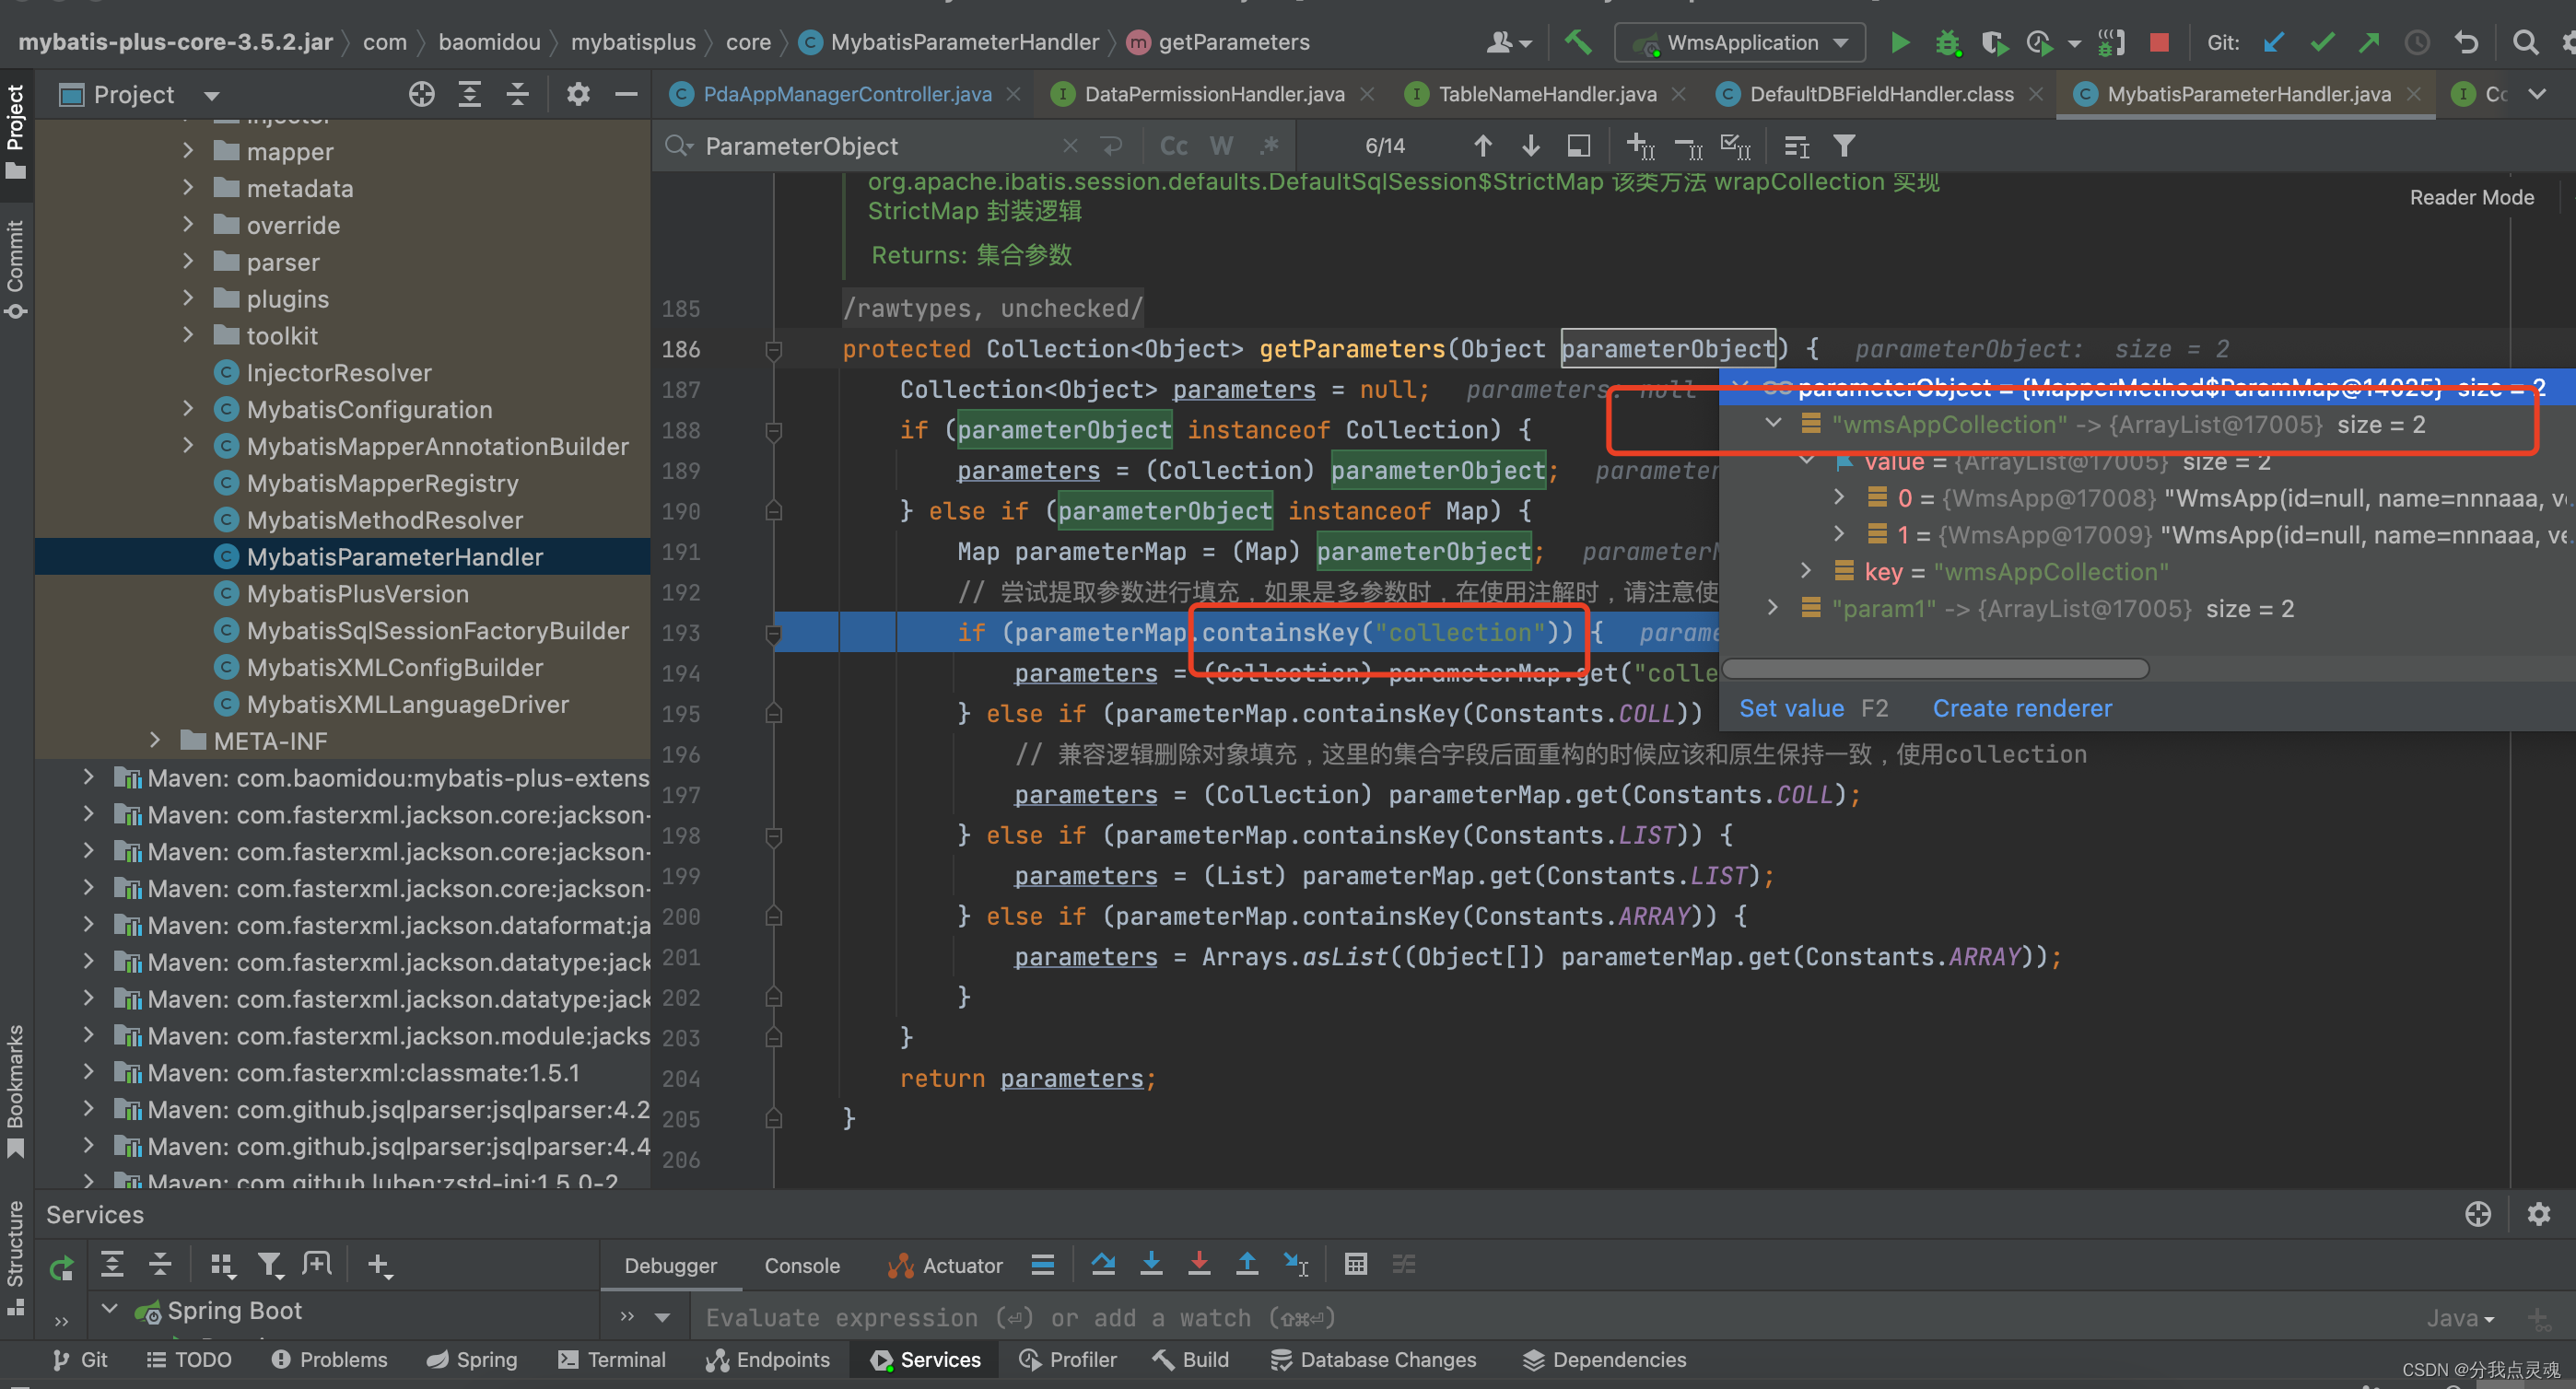This screenshot has width=2576, height=1389.
Task: Click the Create renderer link
Action: [x=2021, y=708]
